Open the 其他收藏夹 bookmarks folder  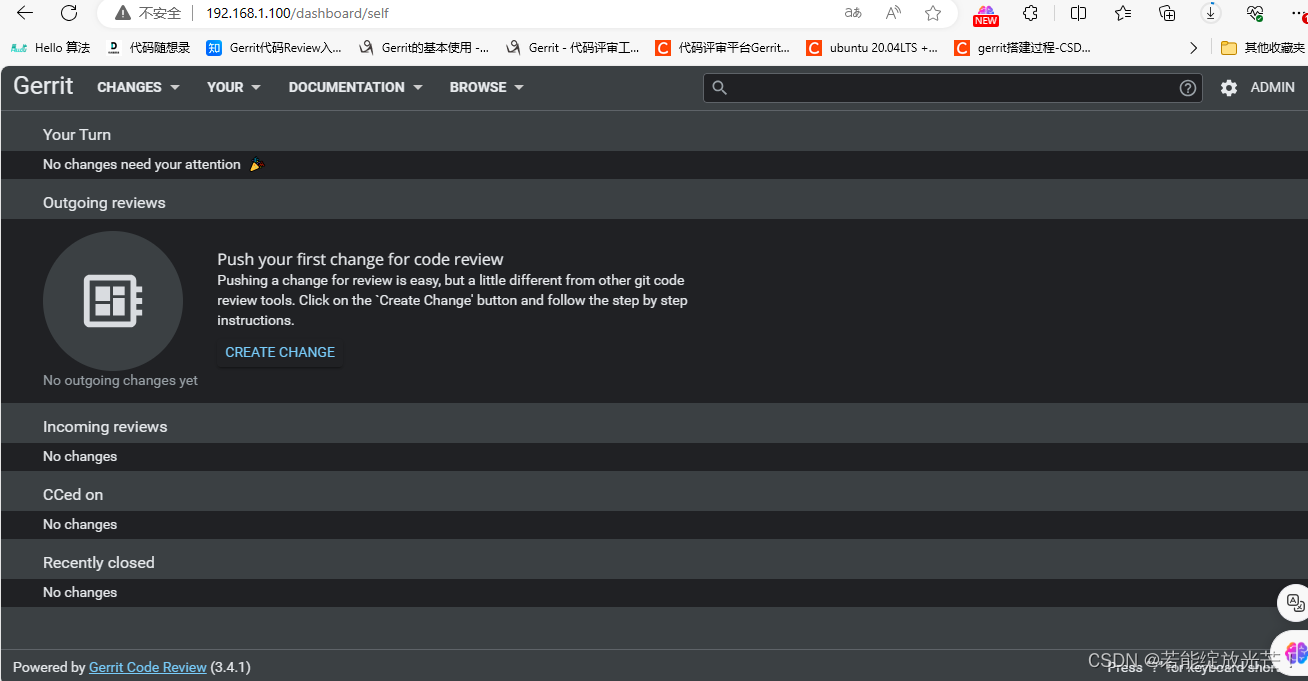1263,47
